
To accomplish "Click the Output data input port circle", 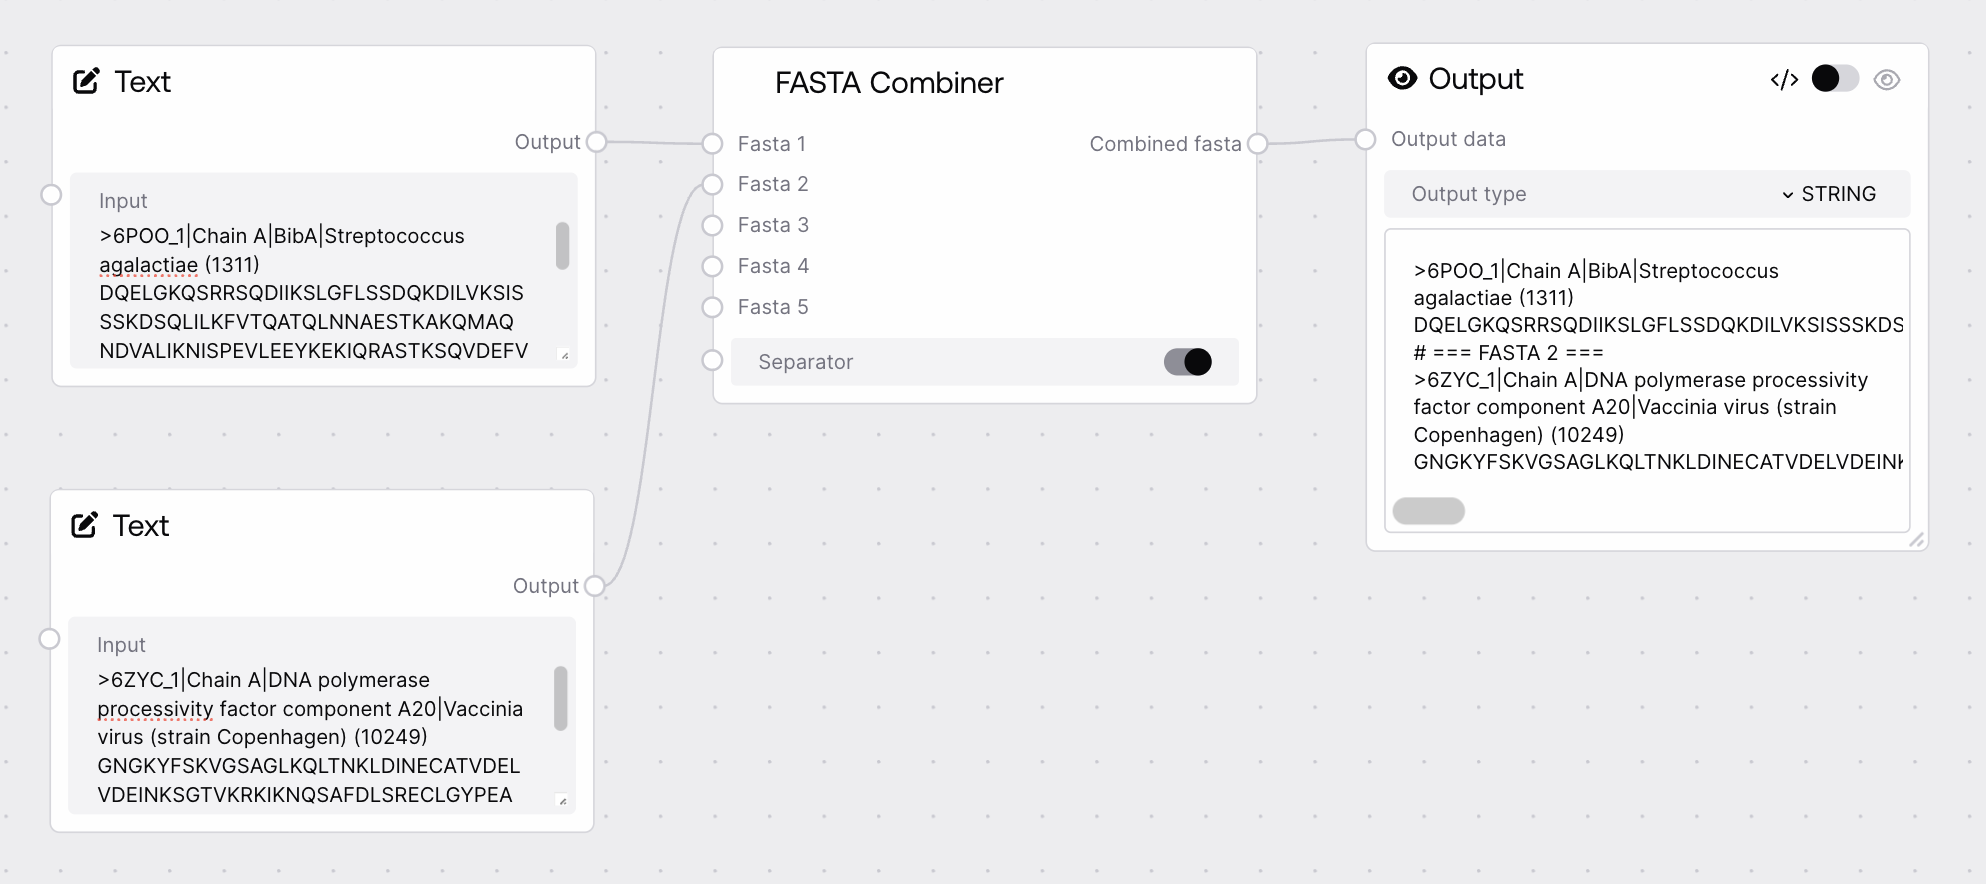I will [x=1366, y=139].
